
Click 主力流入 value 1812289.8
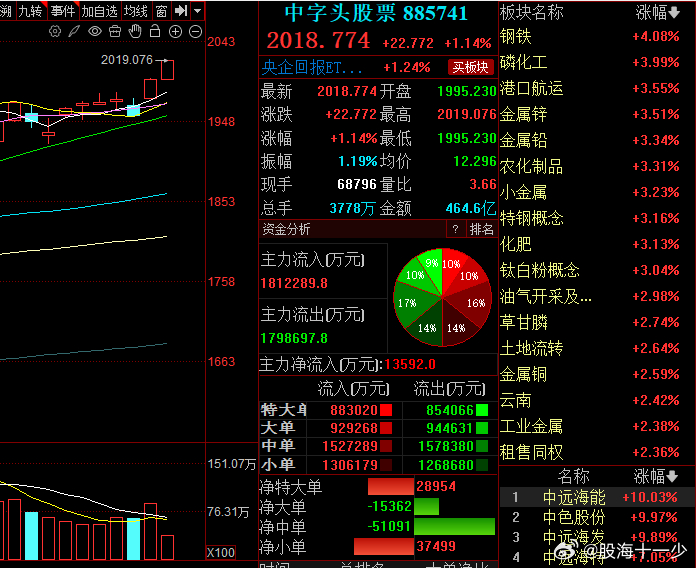pyautogui.click(x=294, y=283)
